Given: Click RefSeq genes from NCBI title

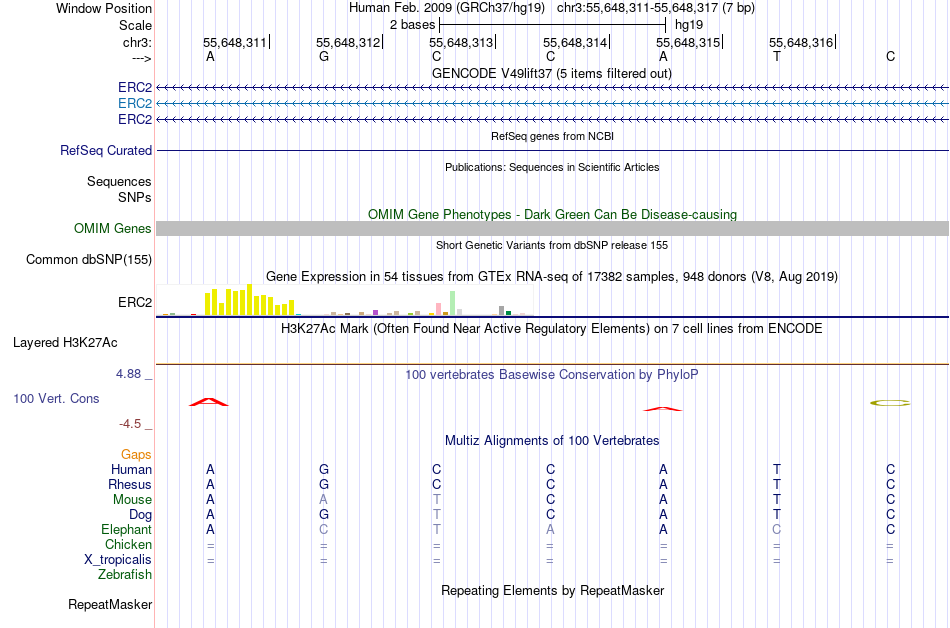Looking at the screenshot, I should [x=552, y=136].
